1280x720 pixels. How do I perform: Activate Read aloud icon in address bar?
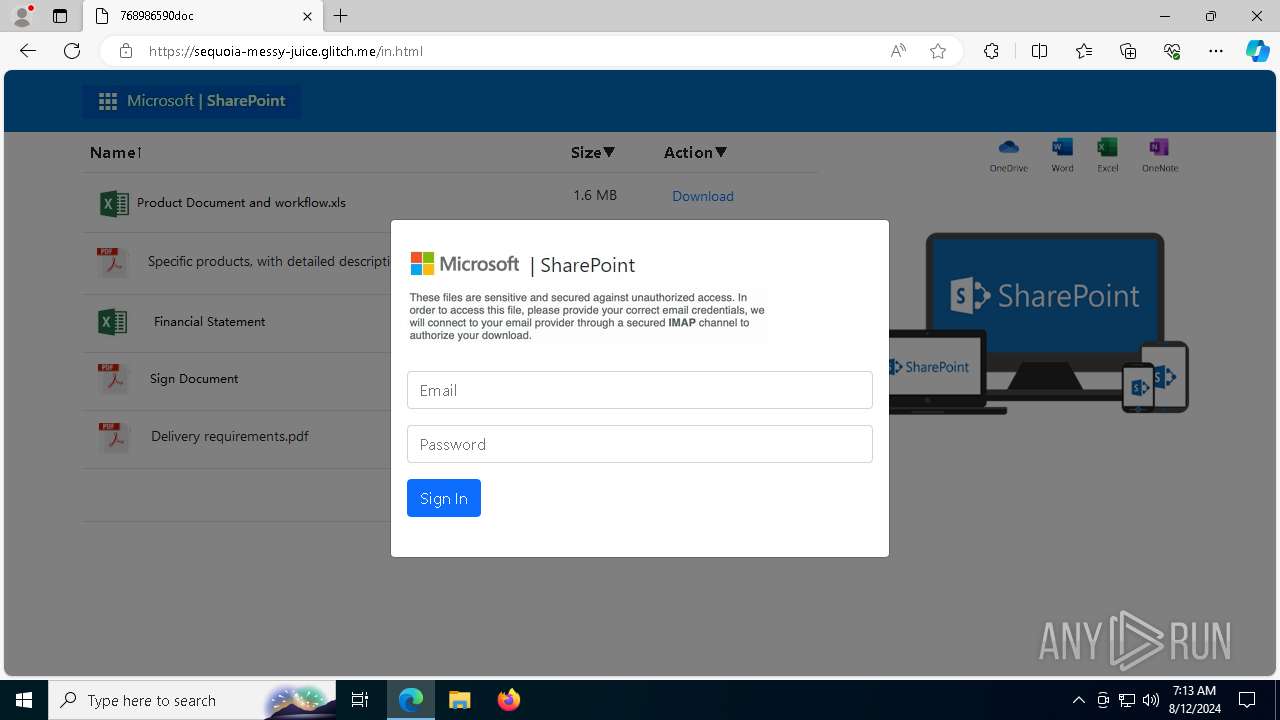click(898, 51)
